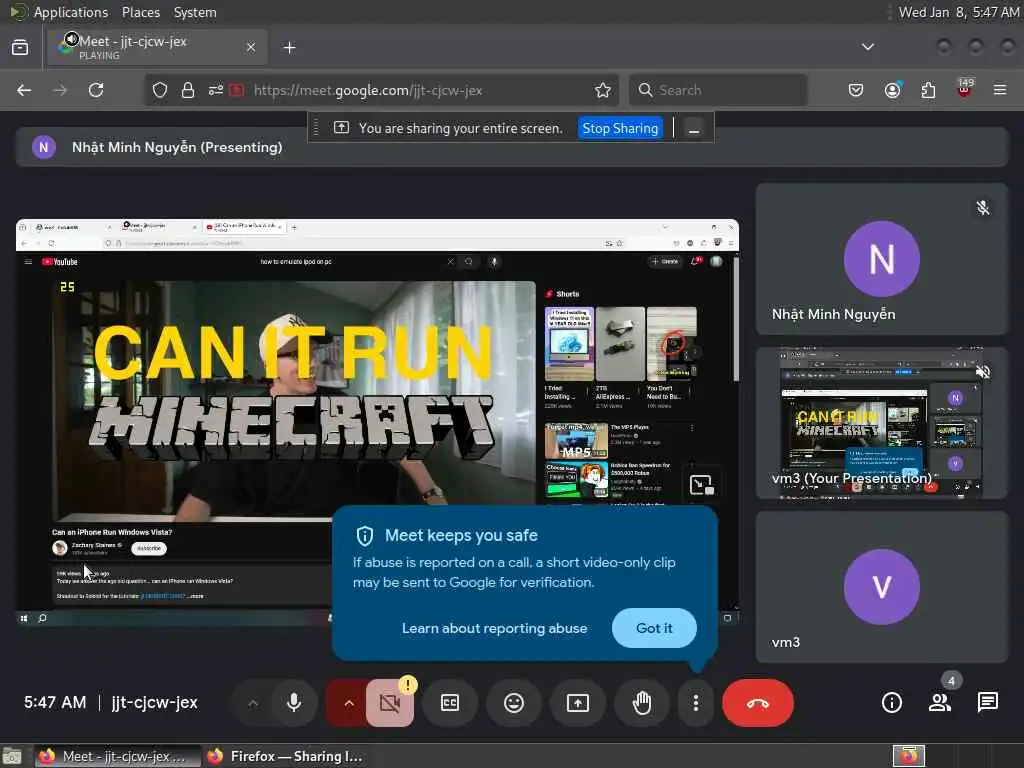Raise hand in the meeting
The height and width of the screenshot is (768, 1024).
(642, 703)
